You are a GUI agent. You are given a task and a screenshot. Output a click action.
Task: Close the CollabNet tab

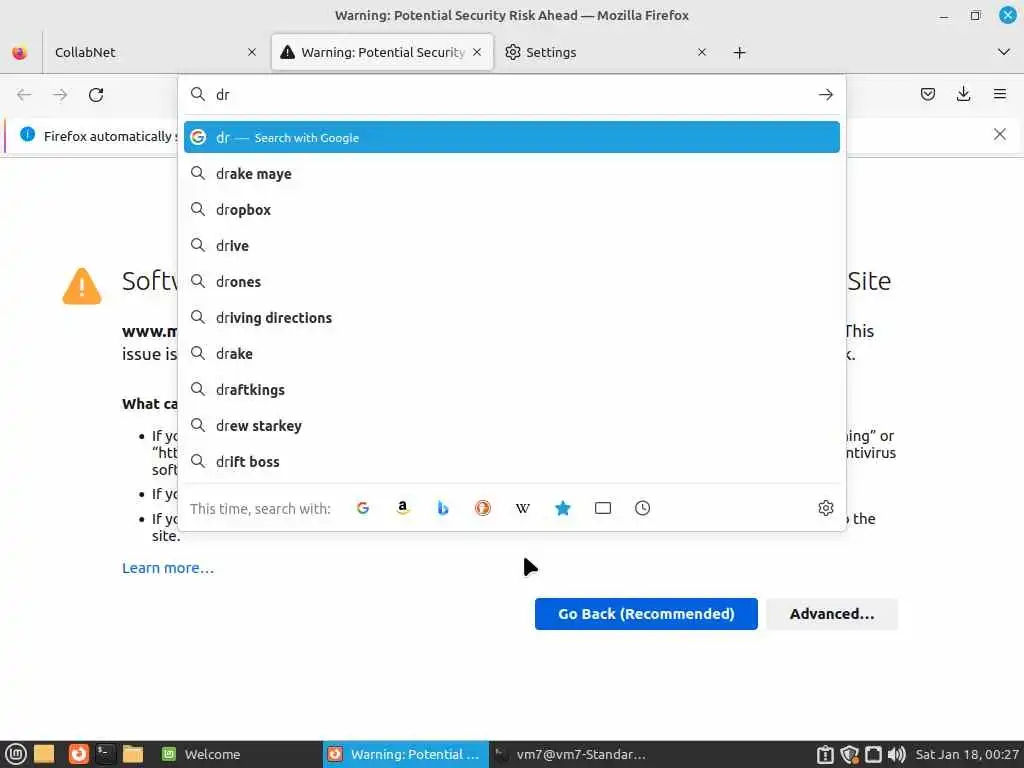252,52
